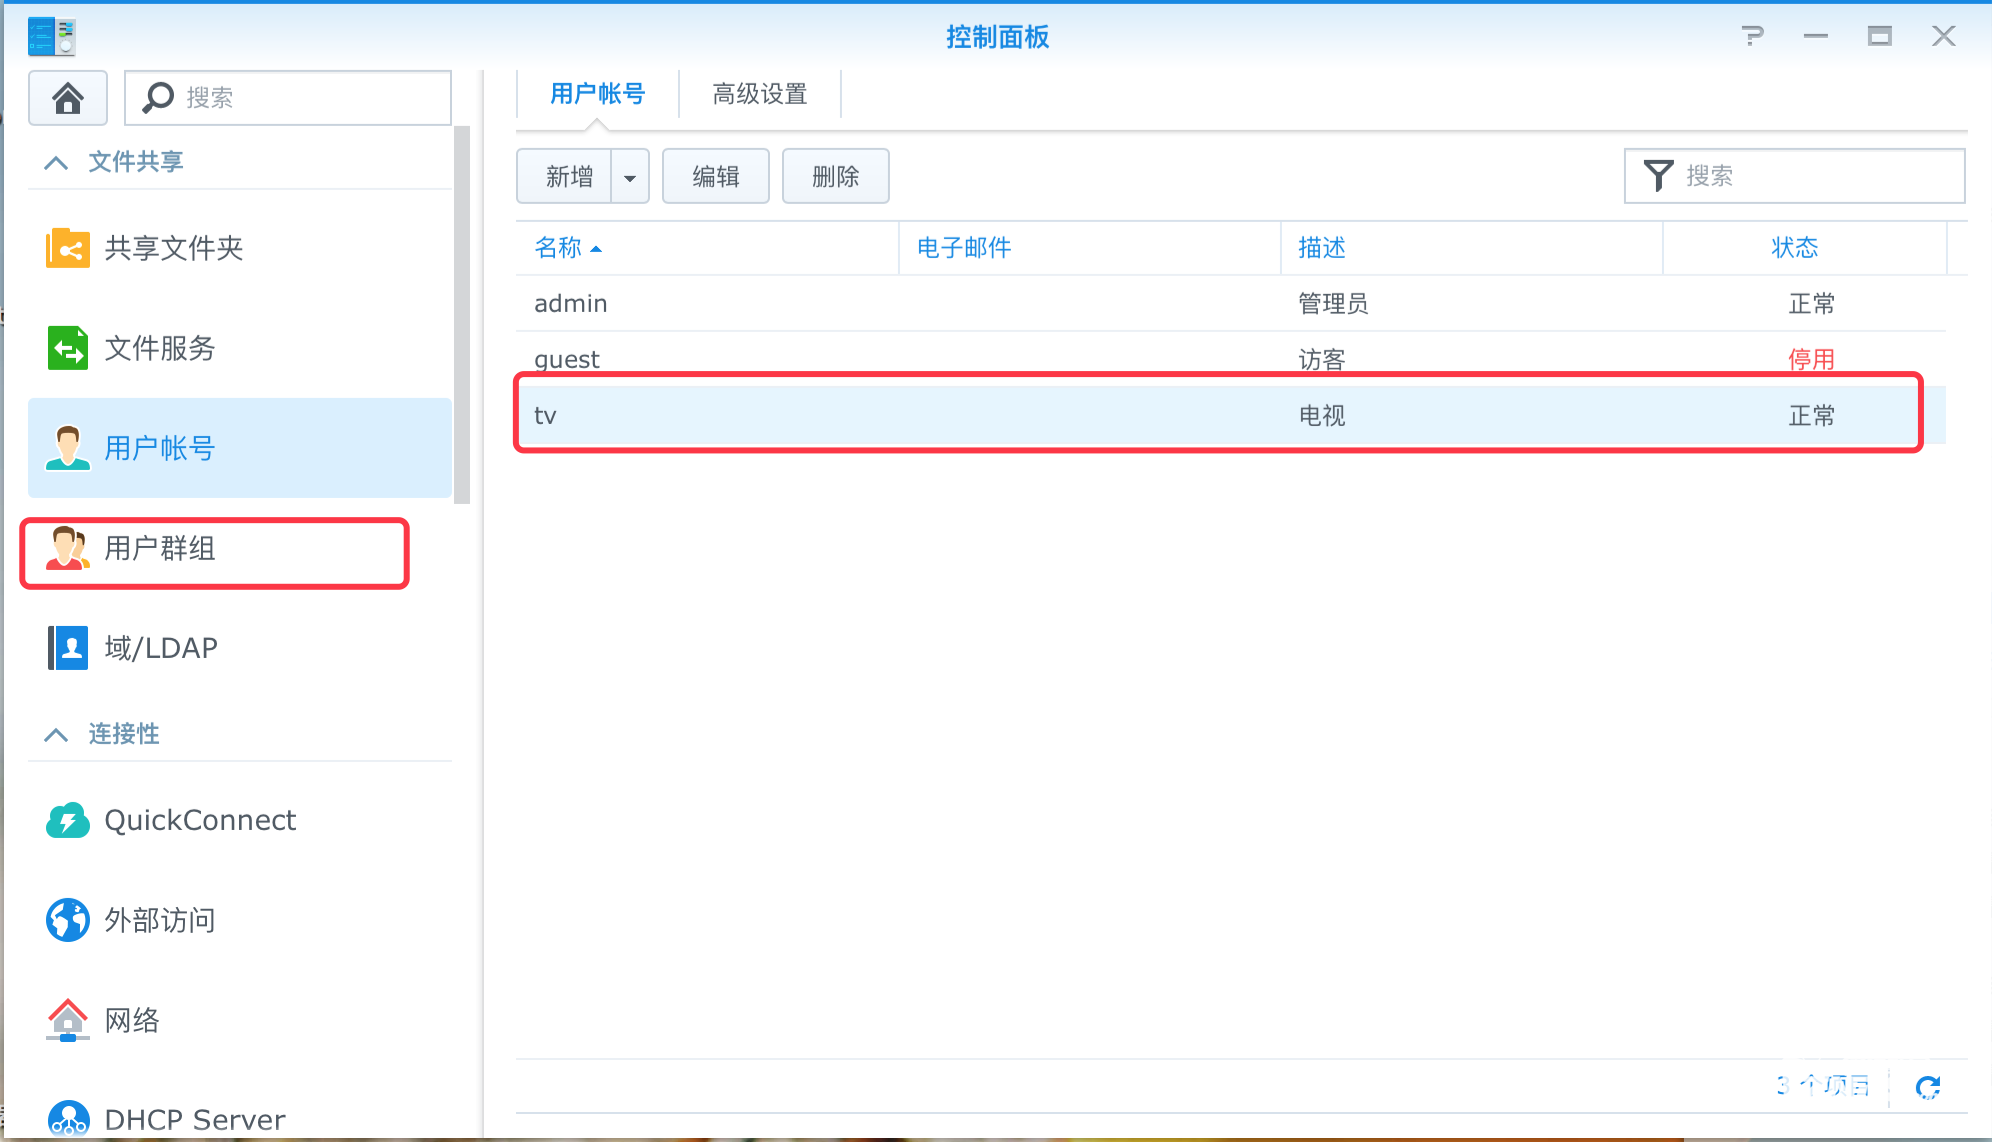Viewport: 1992px width, 1142px height.
Task: Click the QuickConnect sidebar label
Action: click(200, 820)
